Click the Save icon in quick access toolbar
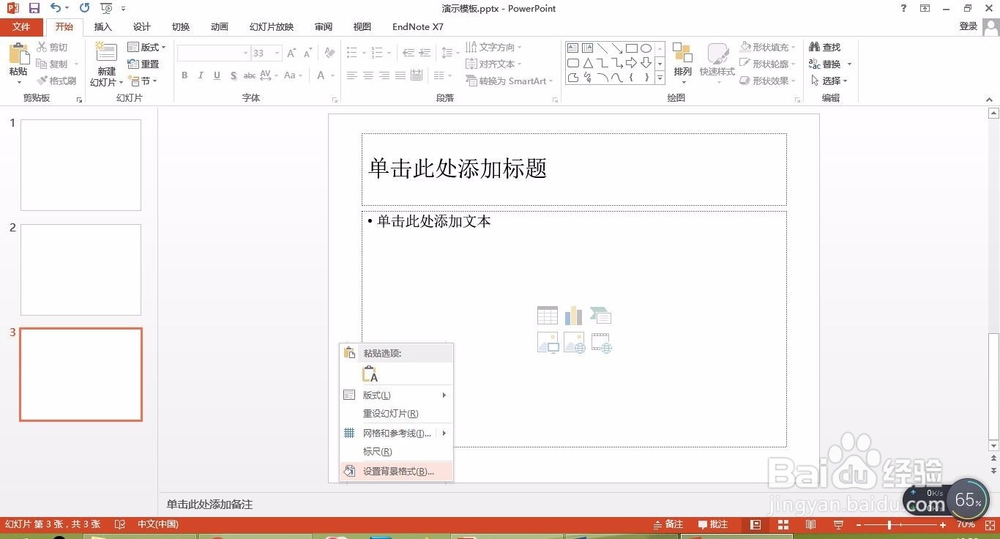Image resolution: width=1000 pixels, height=539 pixels. [34, 8]
